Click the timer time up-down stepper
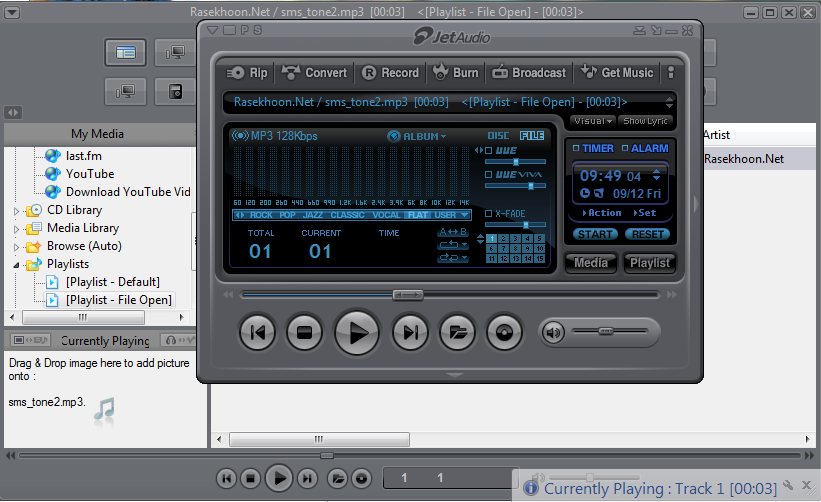Viewport: 821px width, 502px height. coord(656,175)
